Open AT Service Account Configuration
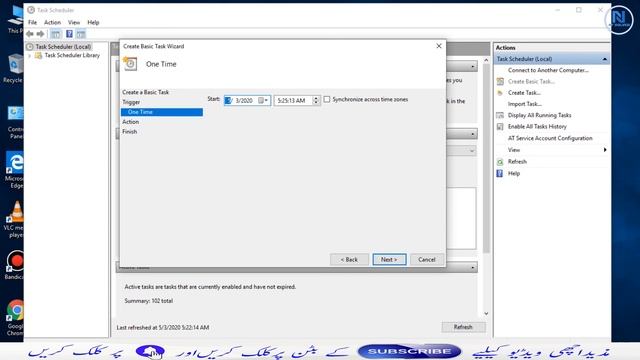 click(550, 138)
